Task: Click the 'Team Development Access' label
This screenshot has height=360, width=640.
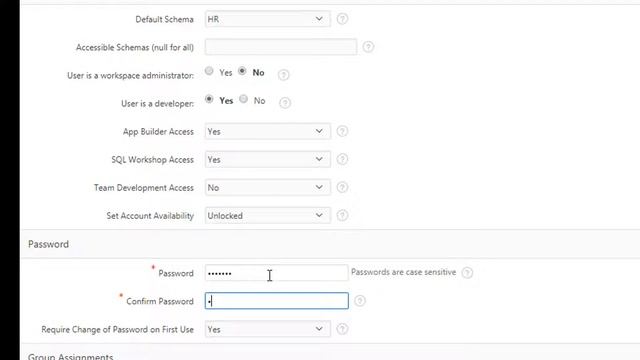Action: tap(144, 188)
